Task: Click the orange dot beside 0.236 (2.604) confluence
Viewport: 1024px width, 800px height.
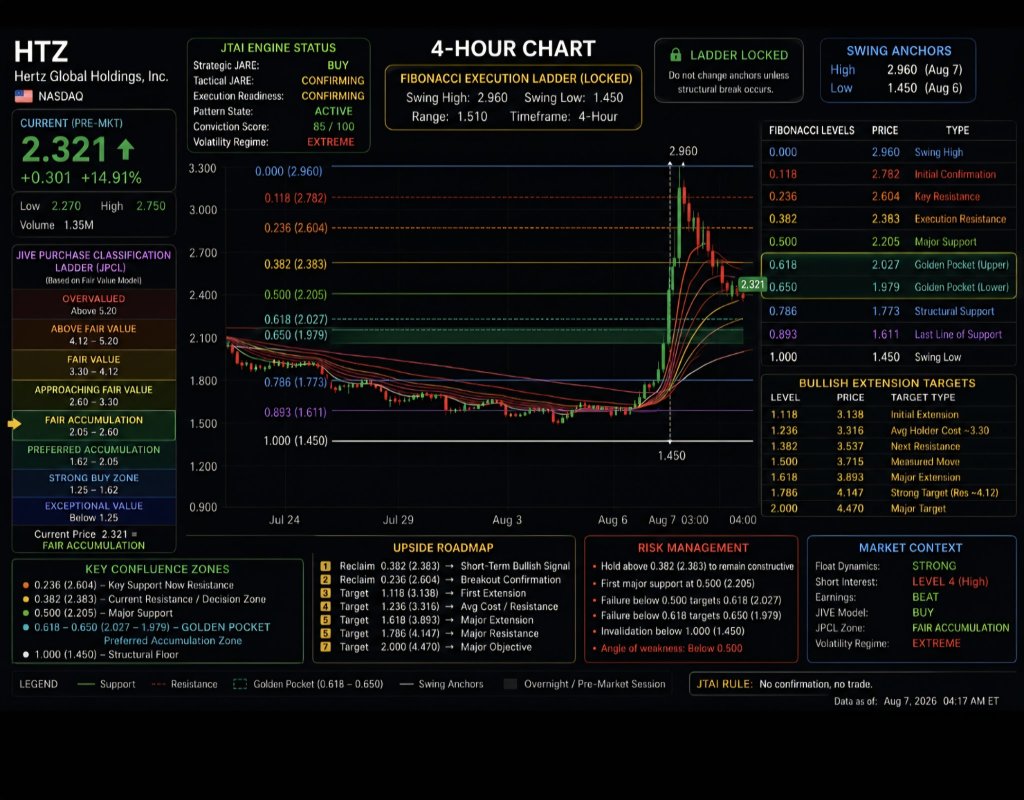Action: (25, 585)
